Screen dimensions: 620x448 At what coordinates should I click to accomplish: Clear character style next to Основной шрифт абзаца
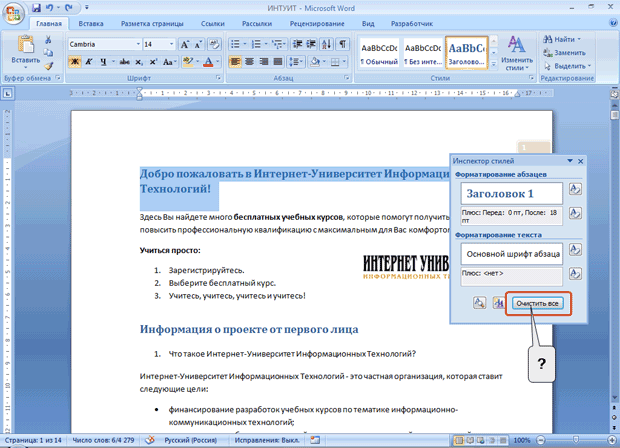click(575, 250)
